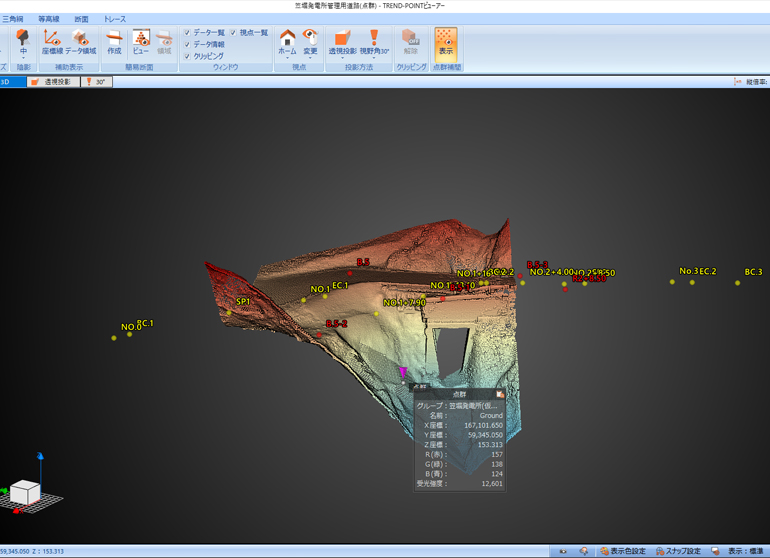Open the 陰影 中 shading dropdown
Screen dimensions: 770x558
pos(23,51)
